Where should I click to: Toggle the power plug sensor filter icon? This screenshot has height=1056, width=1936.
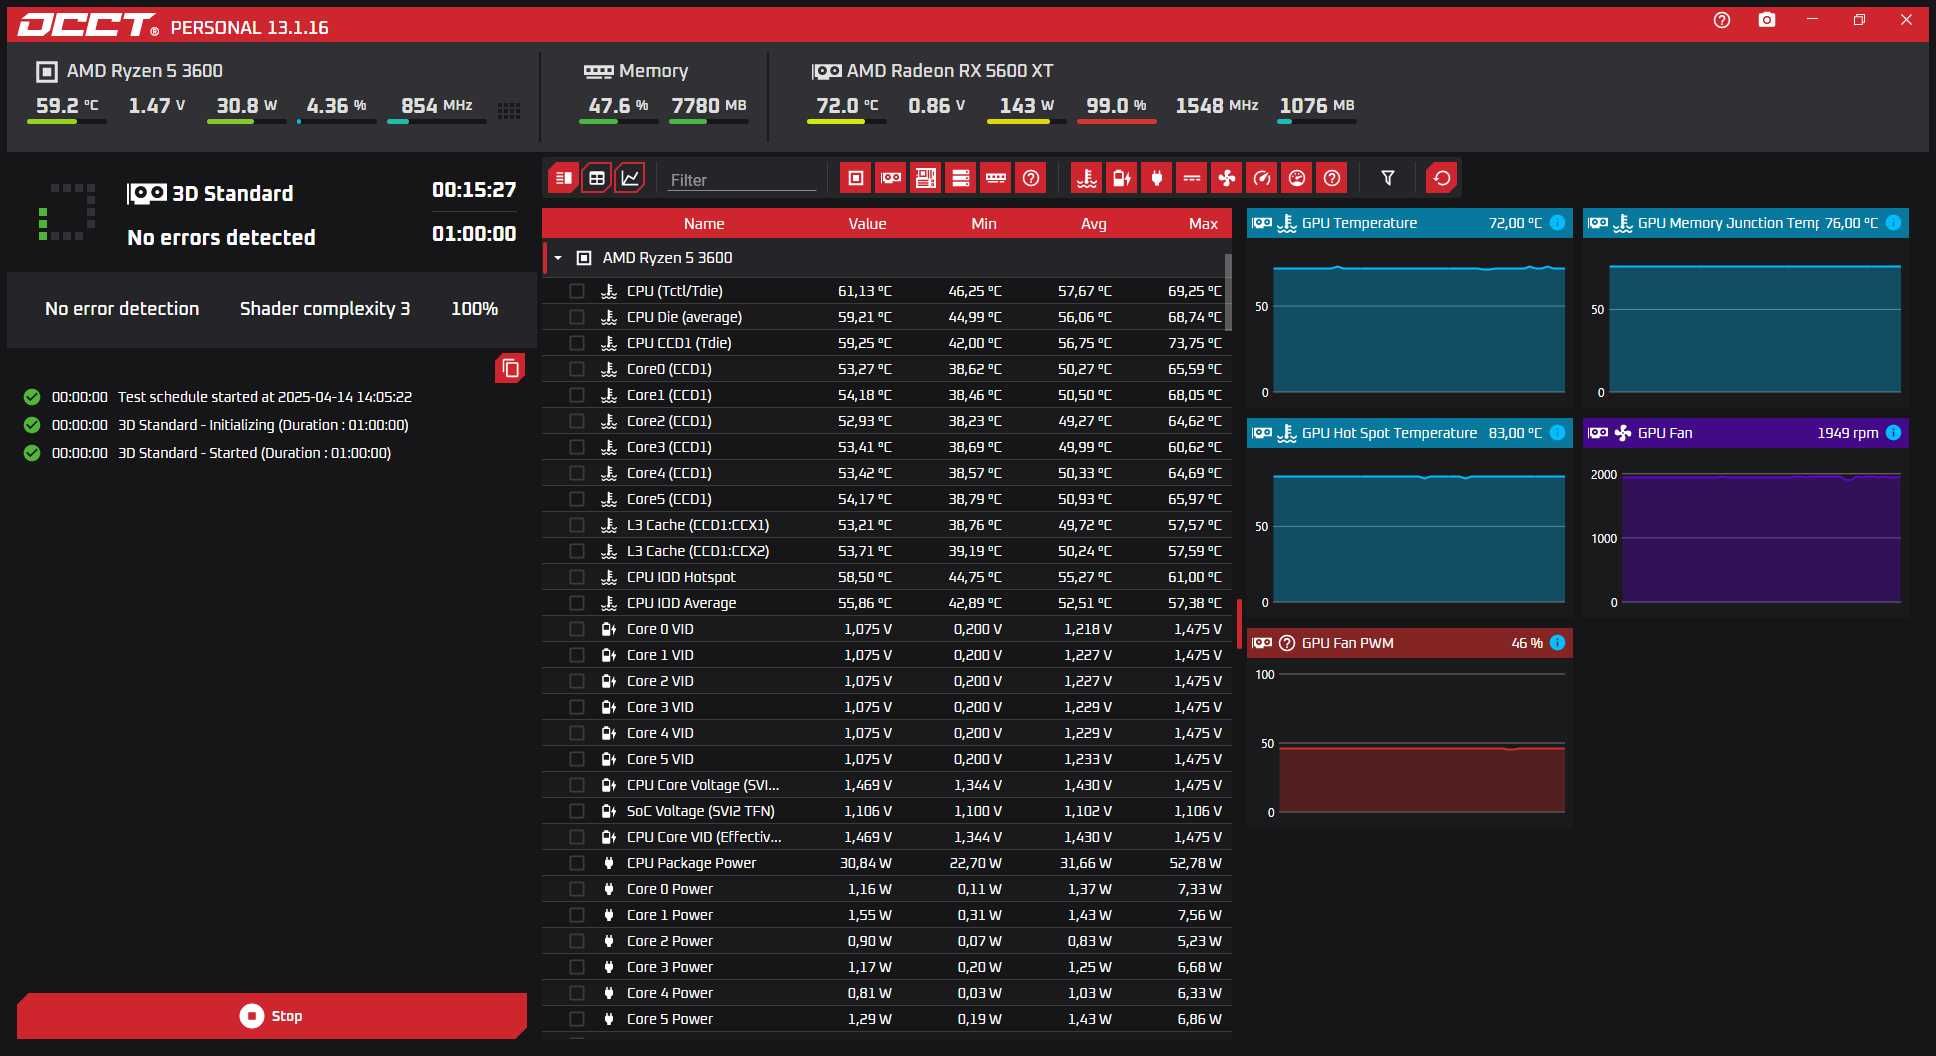(x=1157, y=178)
